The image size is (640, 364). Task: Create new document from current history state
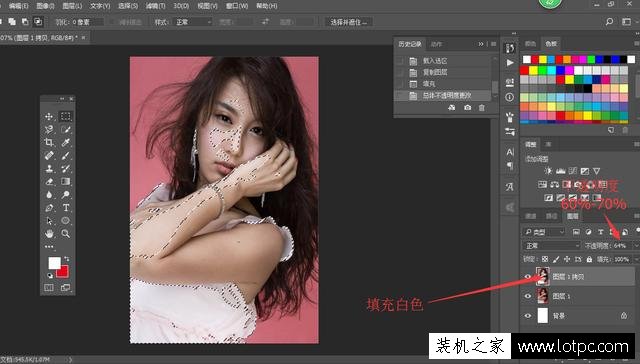[x=451, y=108]
